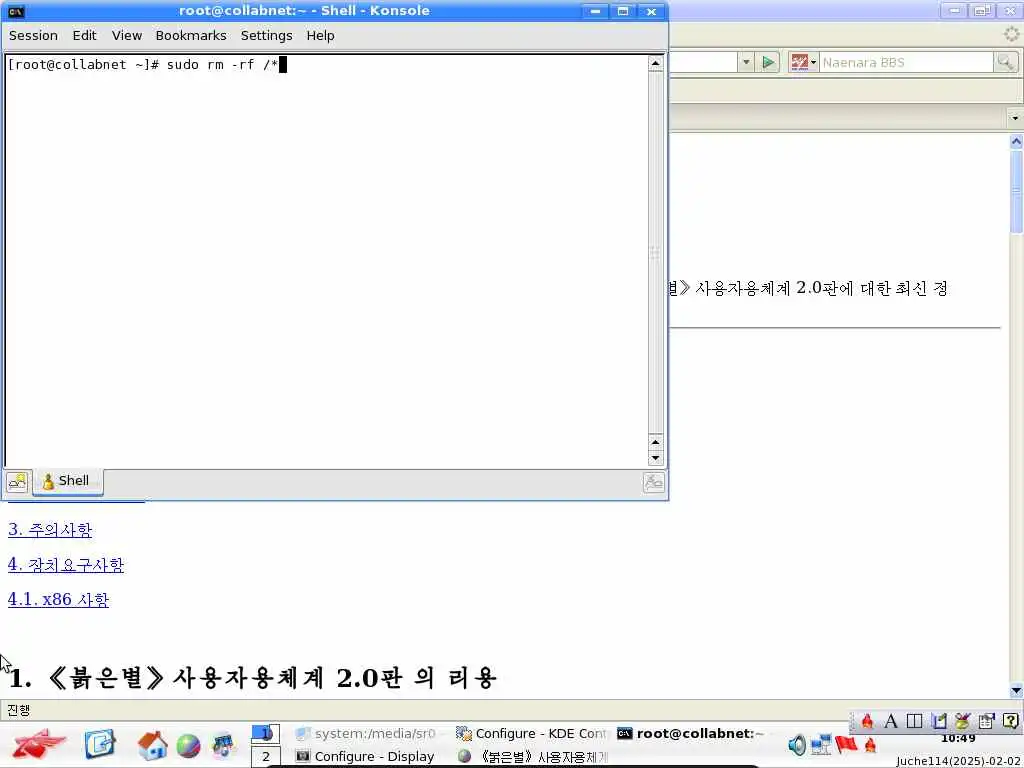Click browser page scrollbar down arrow
The image size is (1024, 768).
pos(1016,691)
